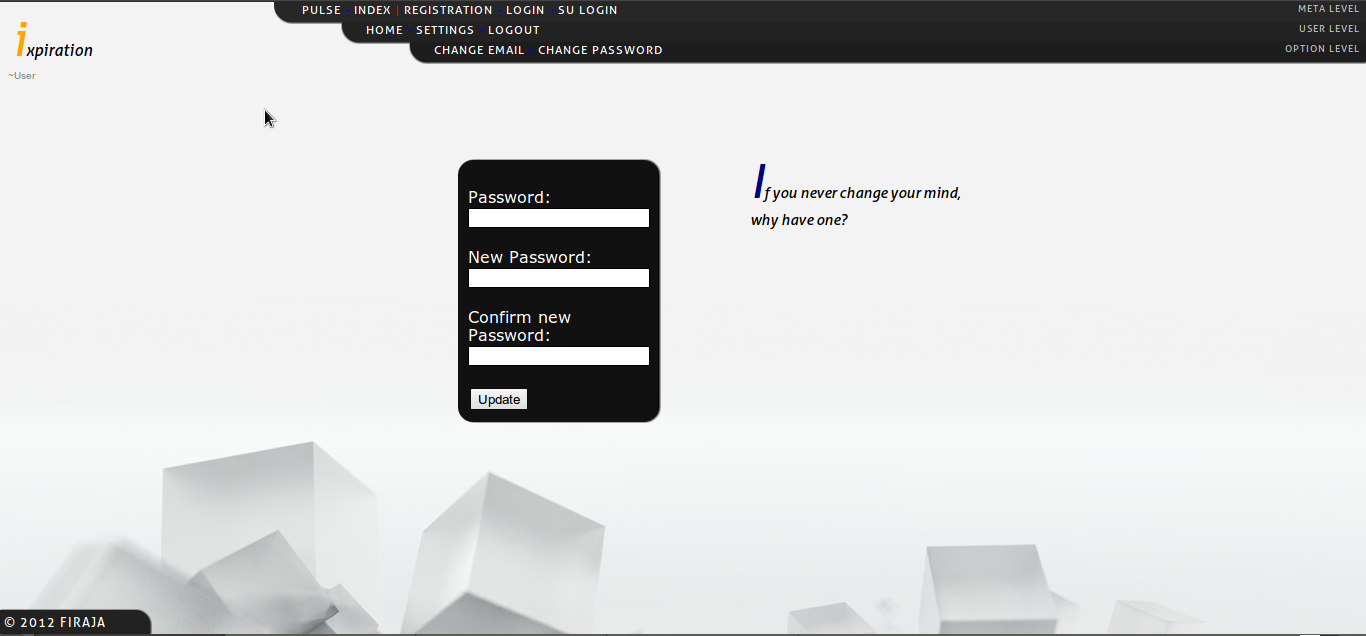
Task: Click the META LEVEL label
Action: [x=1329, y=8]
